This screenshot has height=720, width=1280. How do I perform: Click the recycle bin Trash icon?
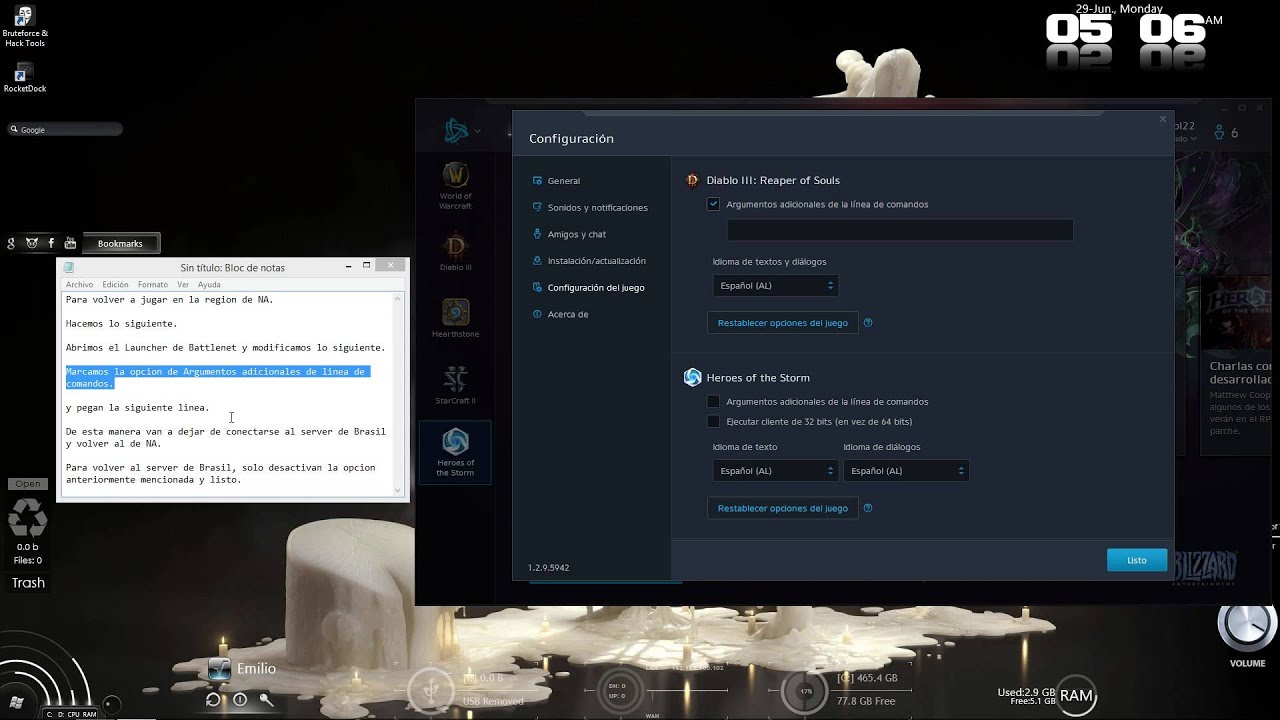point(27,519)
